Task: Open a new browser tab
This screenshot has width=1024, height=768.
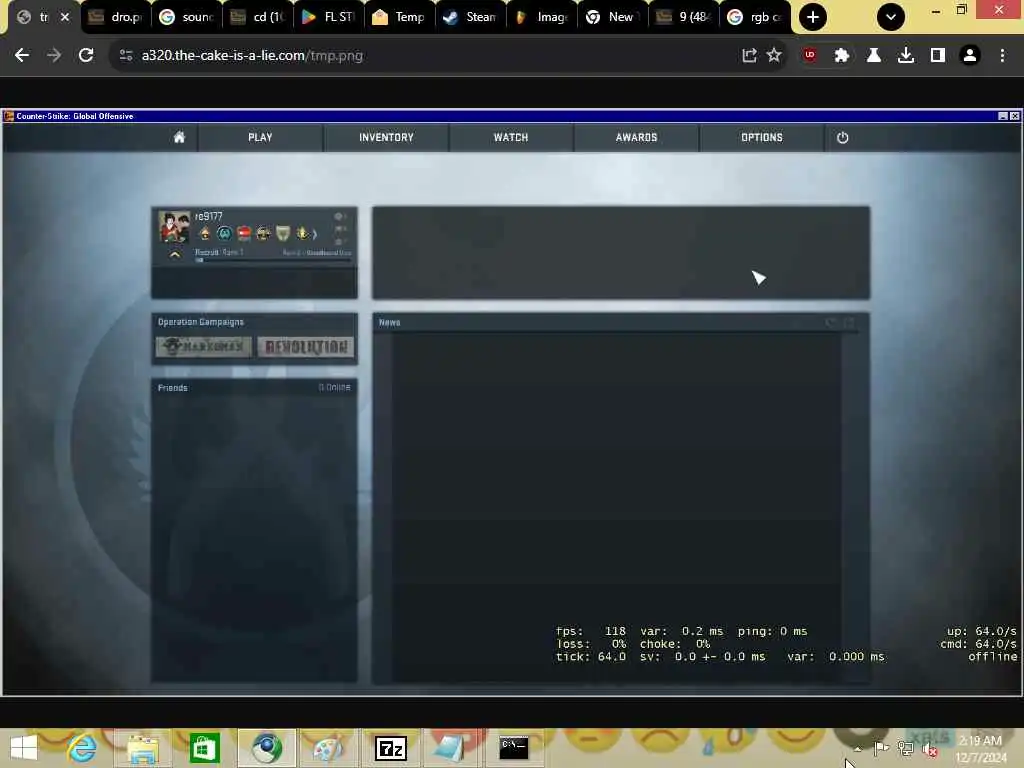Action: [812, 17]
